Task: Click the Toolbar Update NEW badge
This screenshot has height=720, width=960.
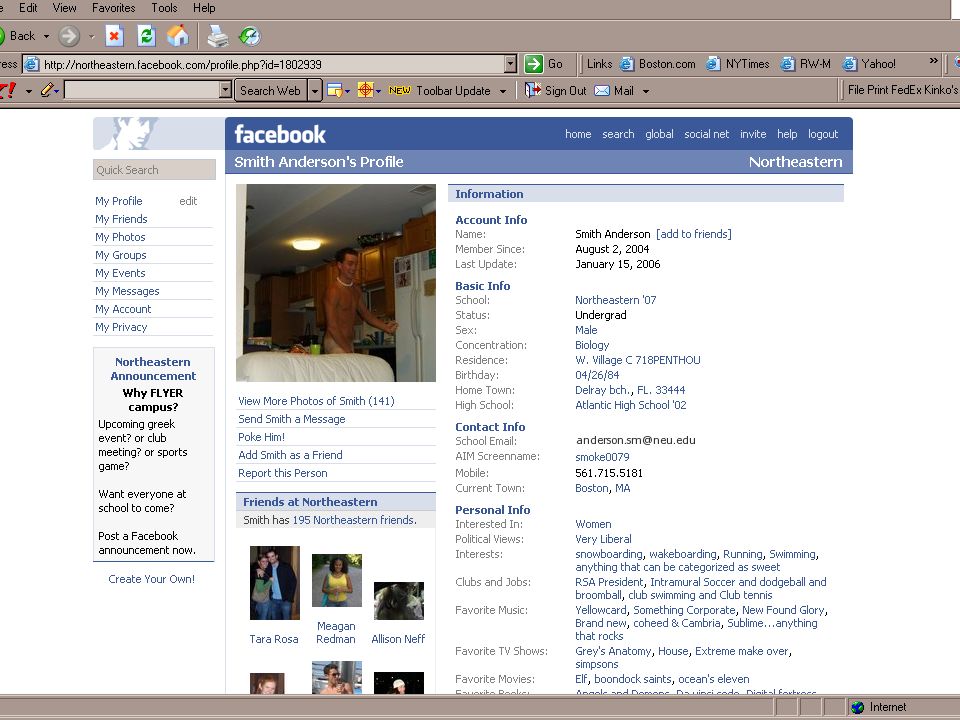Action: tap(399, 91)
